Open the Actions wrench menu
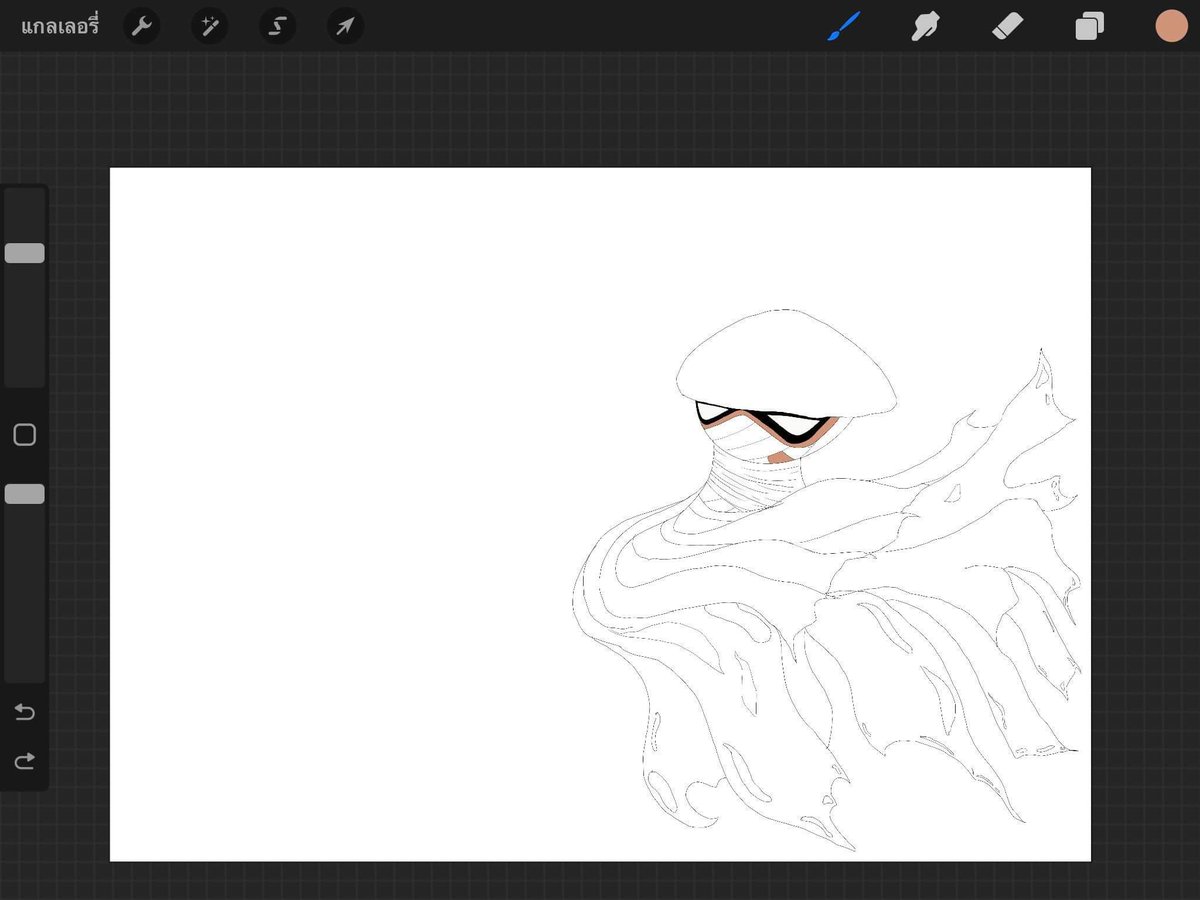The width and height of the screenshot is (1200, 900). click(x=142, y=26)
